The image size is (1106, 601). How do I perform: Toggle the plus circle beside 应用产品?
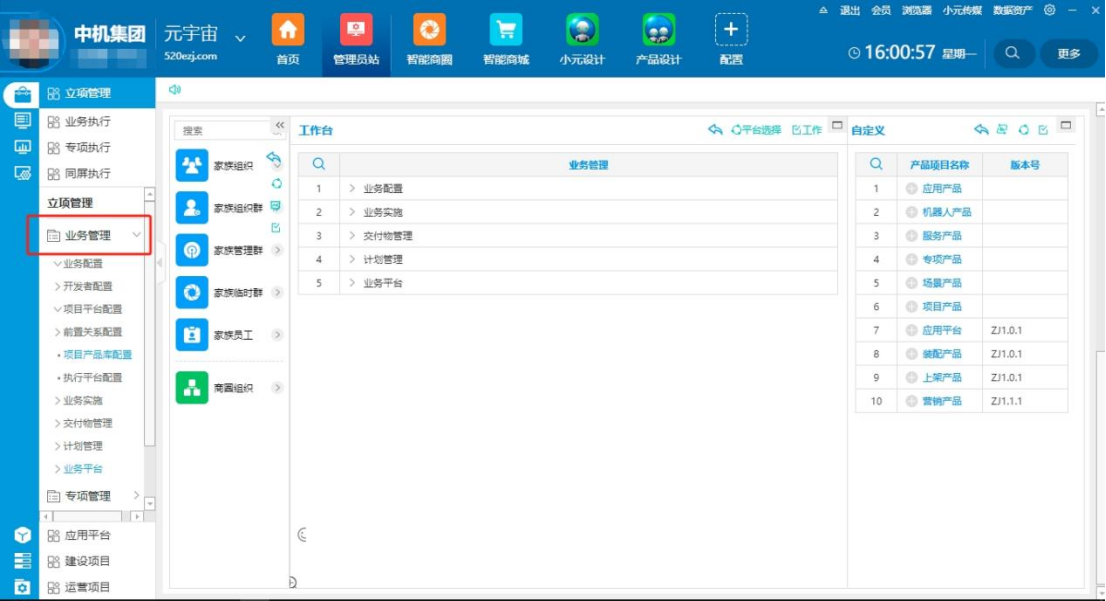[911, 189]
